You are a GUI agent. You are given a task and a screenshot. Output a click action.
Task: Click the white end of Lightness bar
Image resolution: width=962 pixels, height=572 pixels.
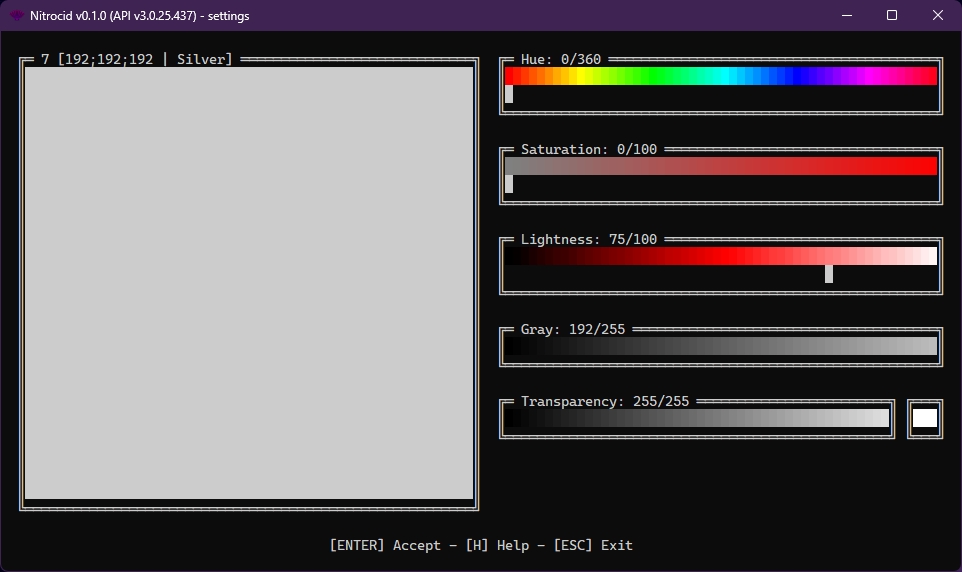930,256
